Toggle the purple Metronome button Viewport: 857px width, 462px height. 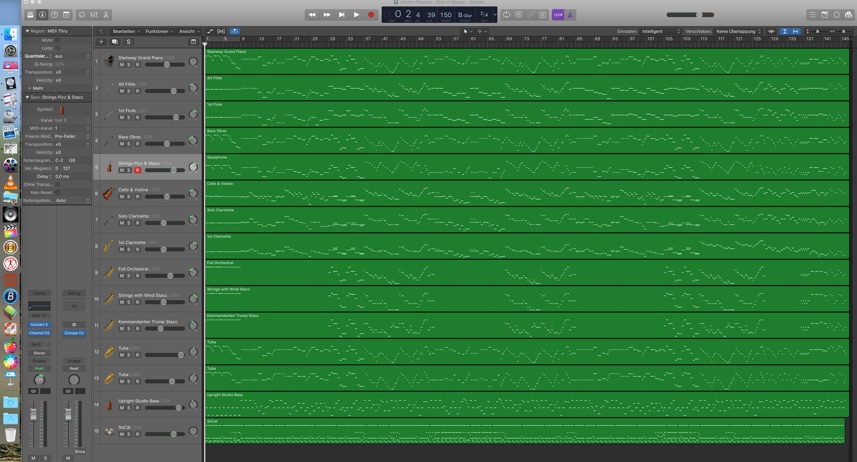[x=570, y=15]
